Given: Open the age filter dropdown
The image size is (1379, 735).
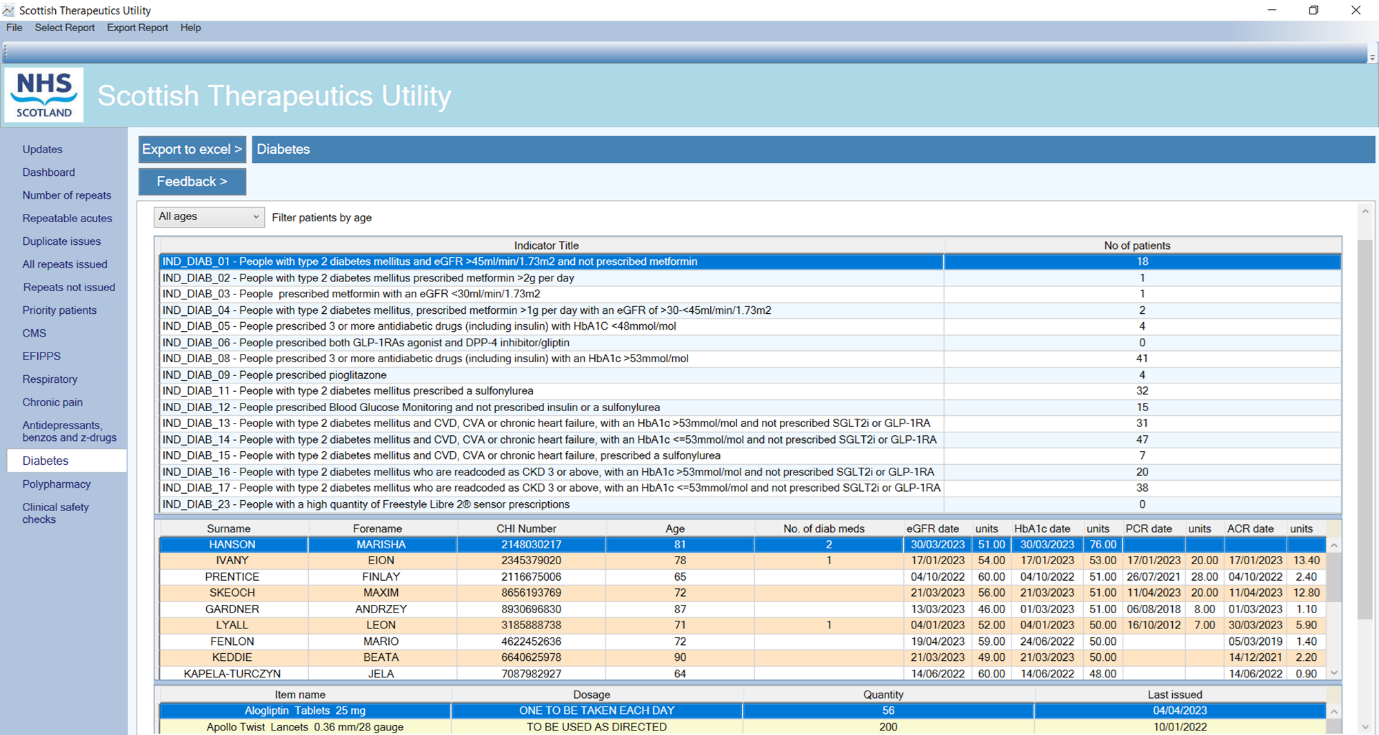Looking at the screenshot, I should point(209,217).
